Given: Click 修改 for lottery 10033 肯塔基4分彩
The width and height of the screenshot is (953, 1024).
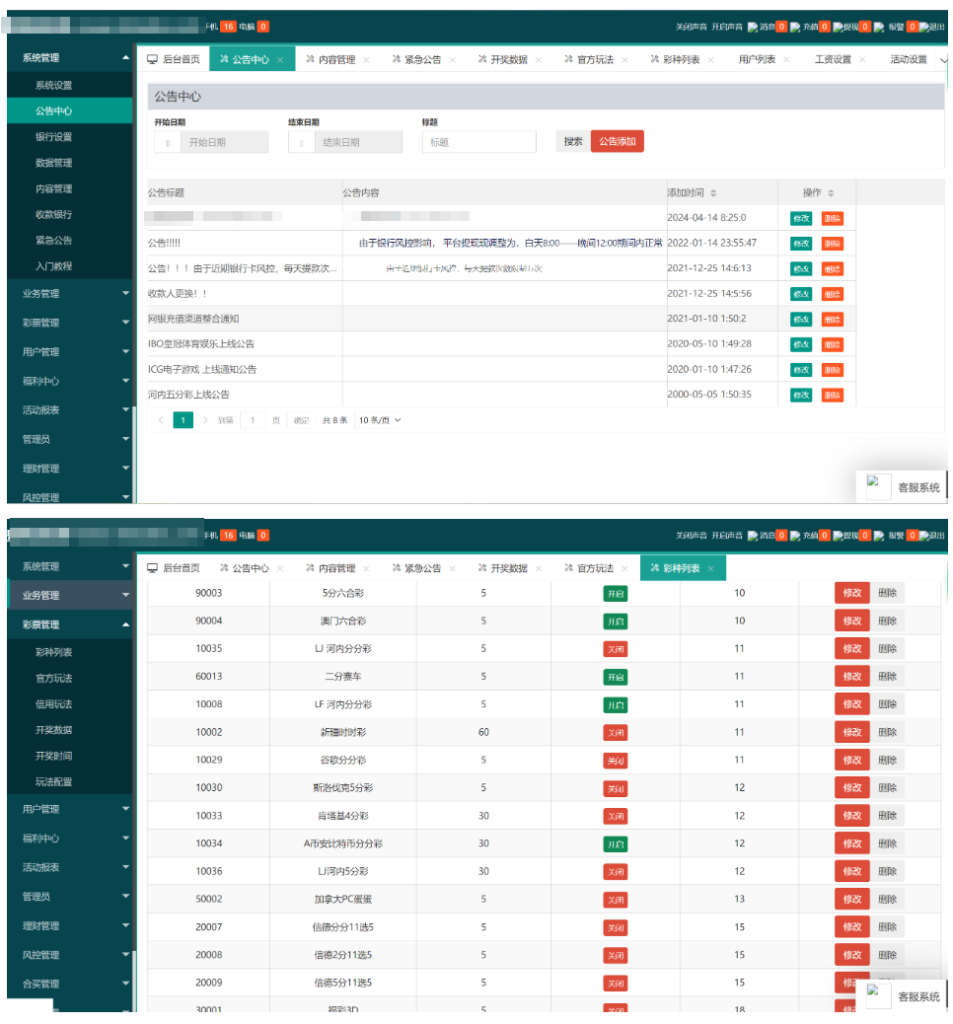Looking at the screenshot, I should click(852, 816).
